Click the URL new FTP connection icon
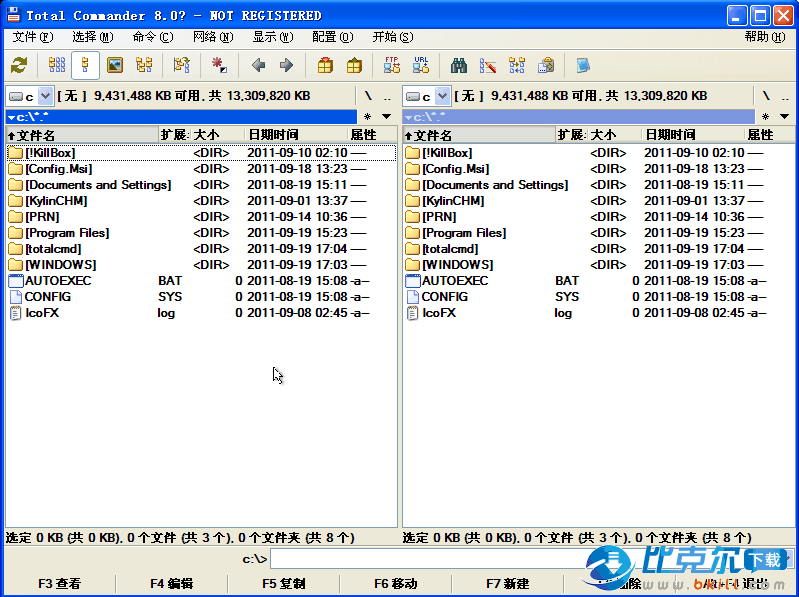 click(x=421, y=66)
